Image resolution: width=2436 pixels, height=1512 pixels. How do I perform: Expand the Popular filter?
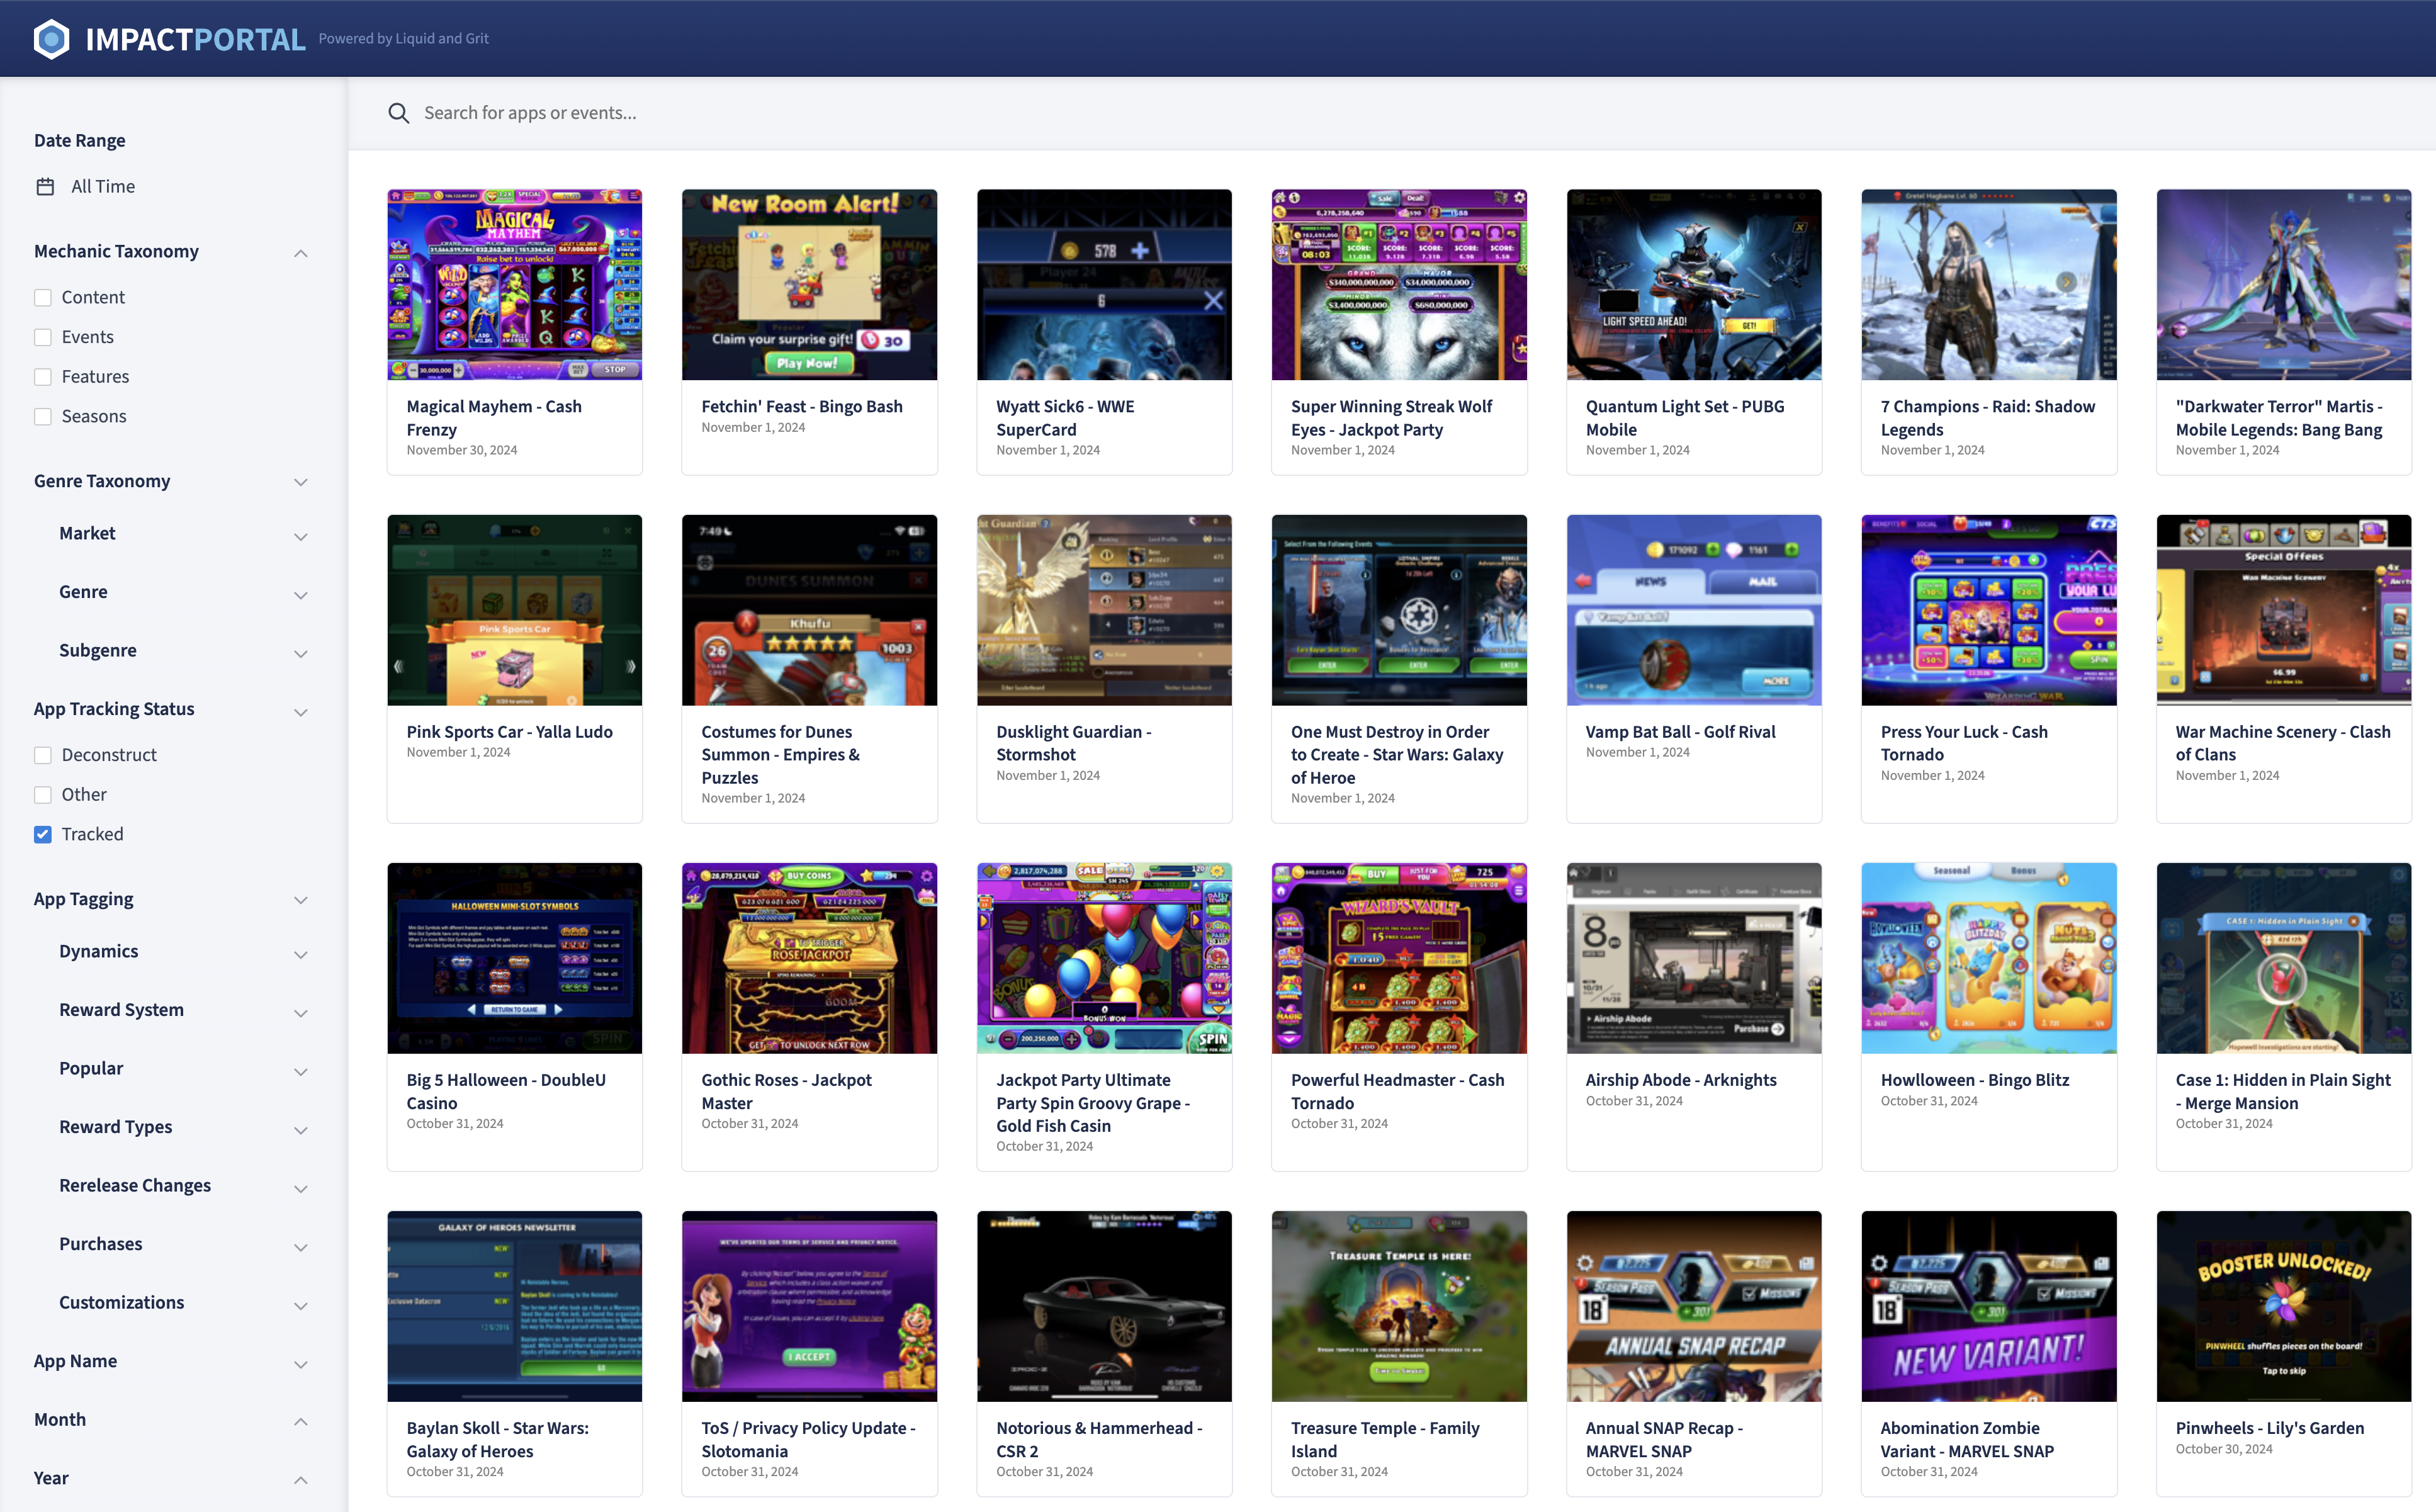300,1071
